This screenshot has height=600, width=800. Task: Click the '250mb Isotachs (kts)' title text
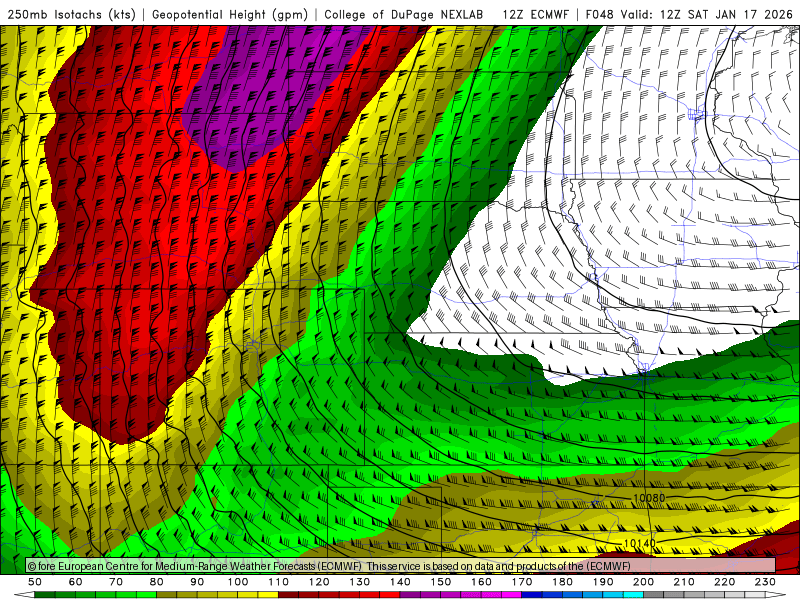71,14
